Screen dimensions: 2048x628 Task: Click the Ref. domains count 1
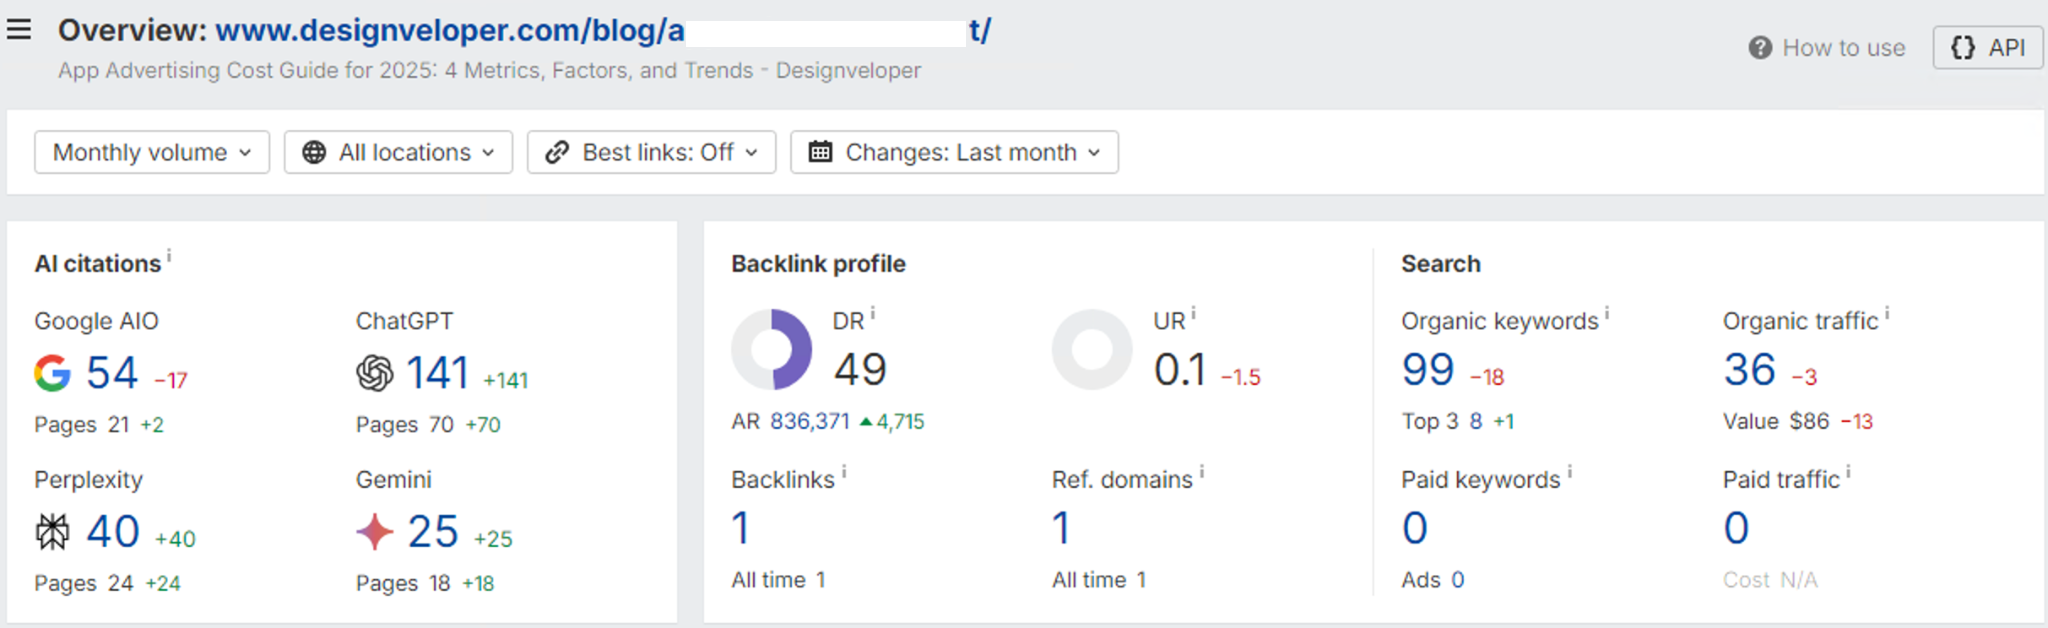point(1062,528)
